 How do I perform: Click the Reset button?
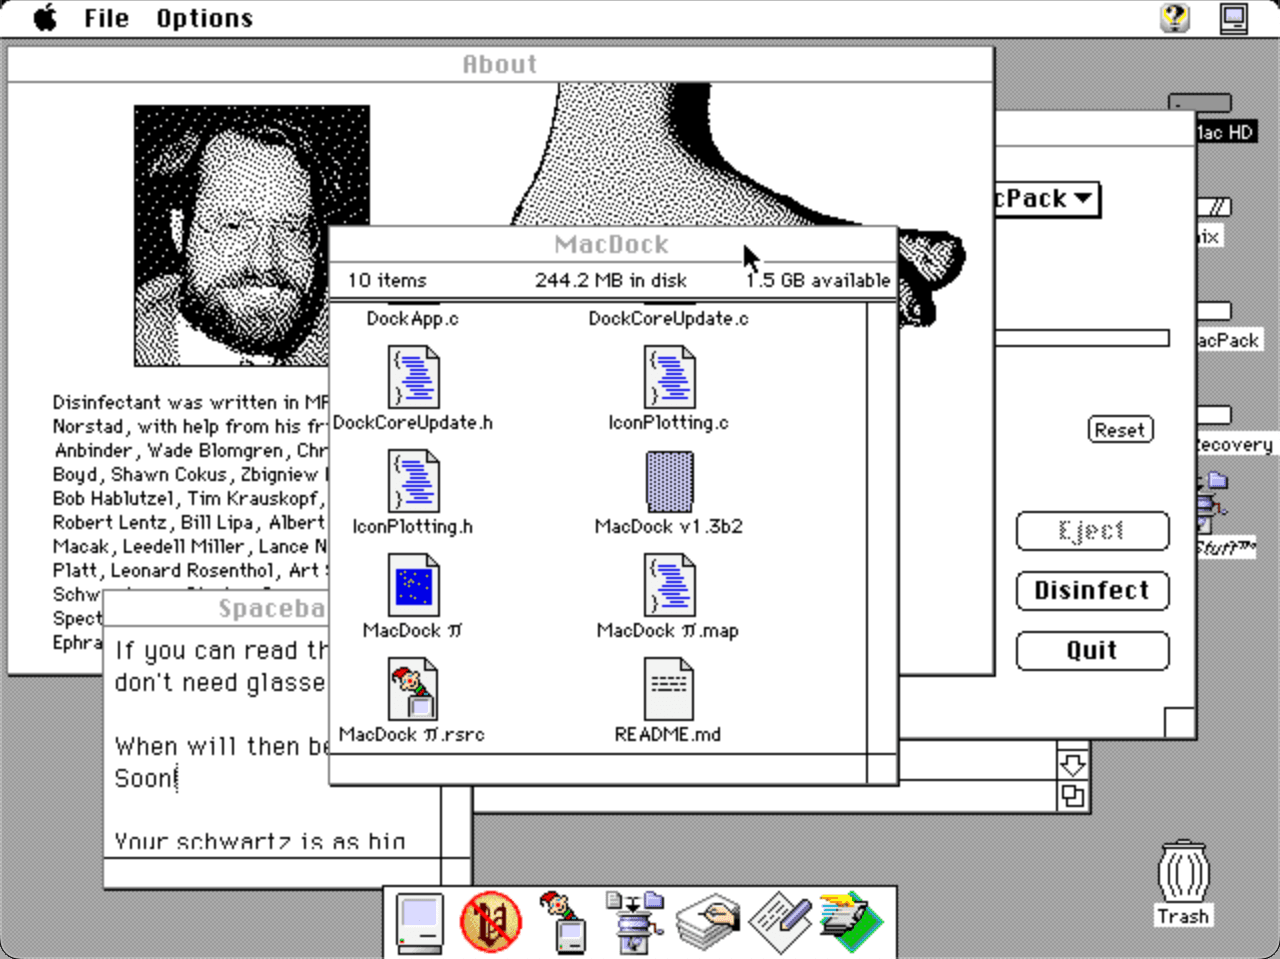tap(1120, 430)
